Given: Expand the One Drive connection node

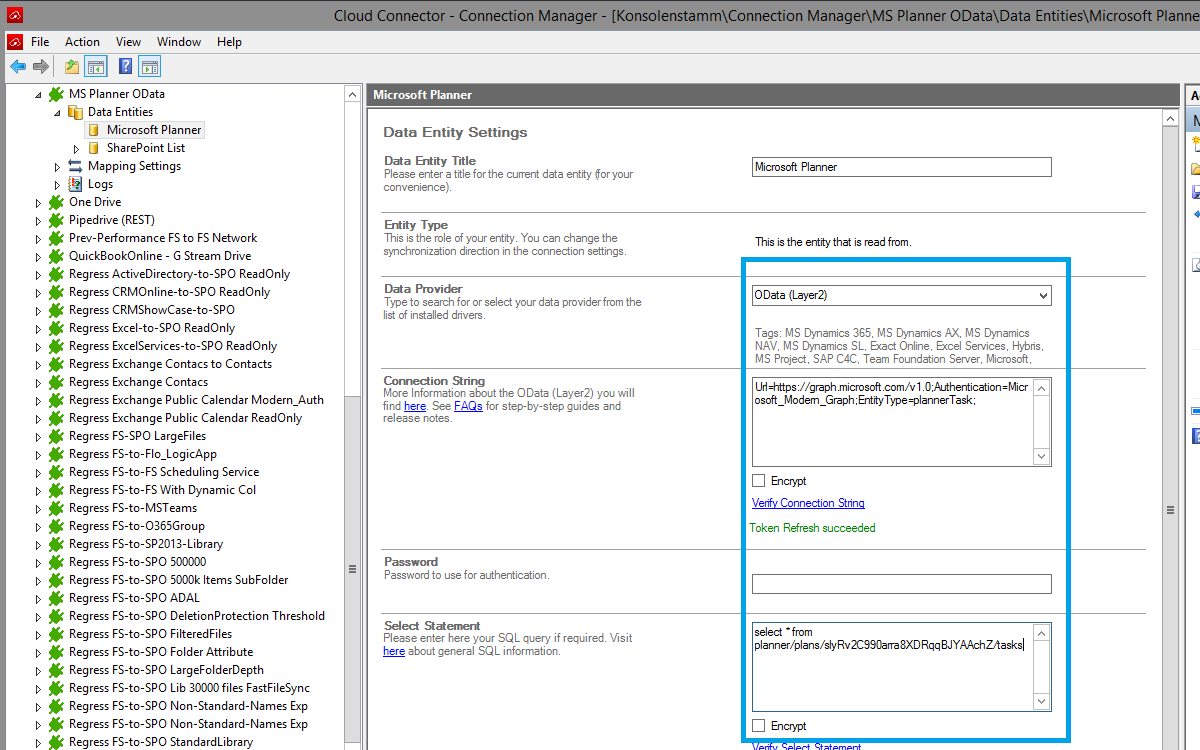Looking at the screenshot, I should pos(39,202).
